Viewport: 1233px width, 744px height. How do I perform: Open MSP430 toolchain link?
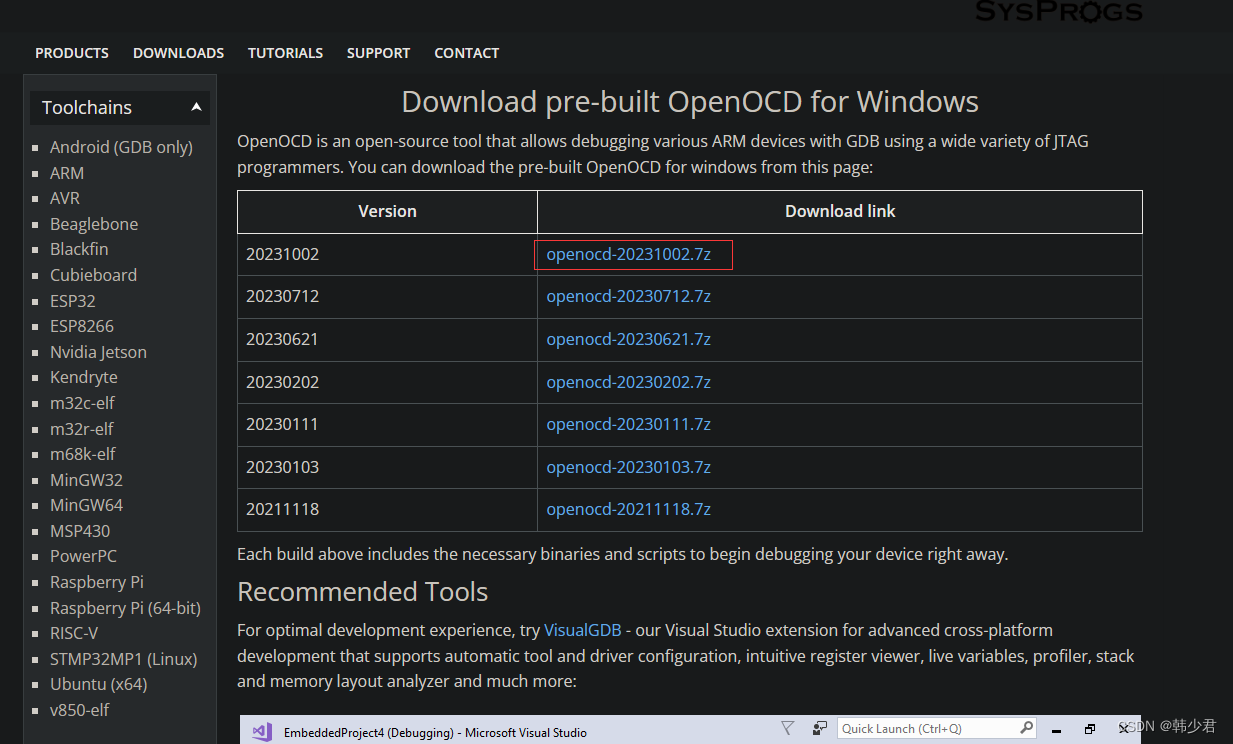coord(80,531)
